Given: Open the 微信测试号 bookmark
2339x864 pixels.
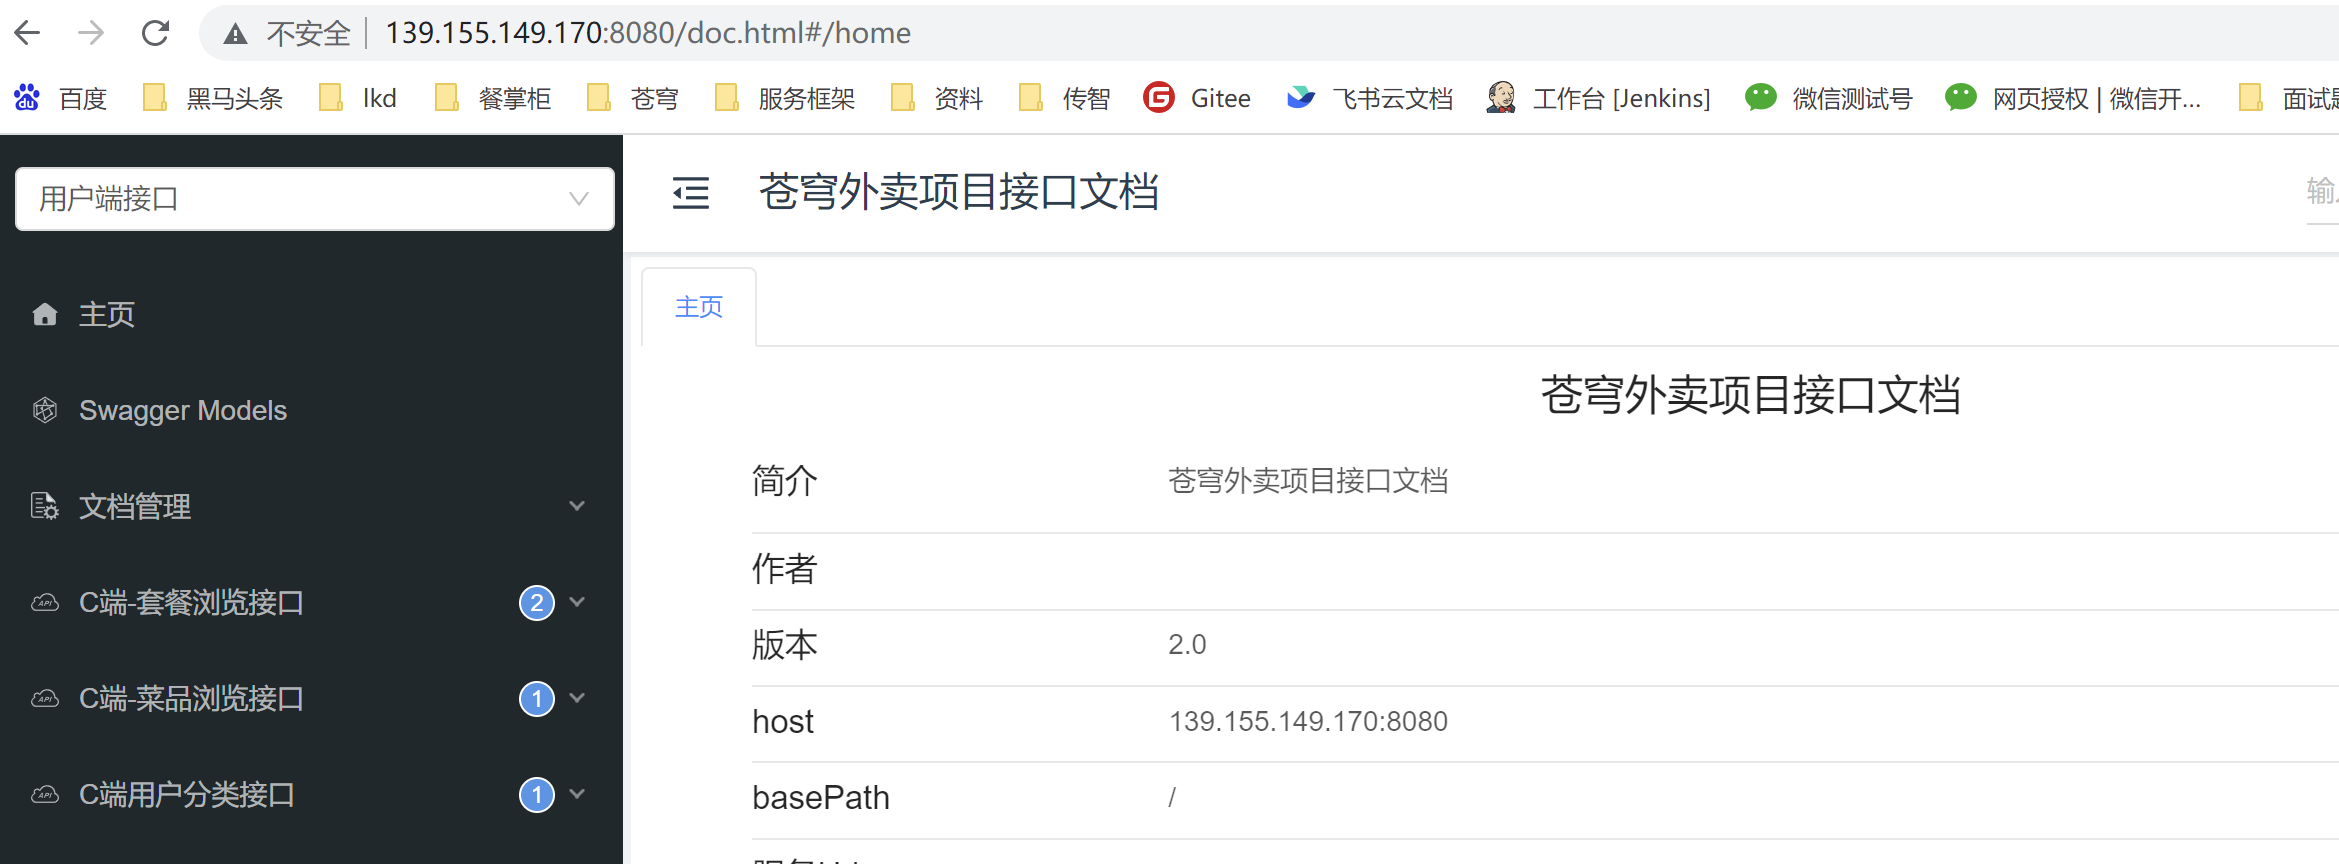Looking at the screenshot, I should [1828, 98].
